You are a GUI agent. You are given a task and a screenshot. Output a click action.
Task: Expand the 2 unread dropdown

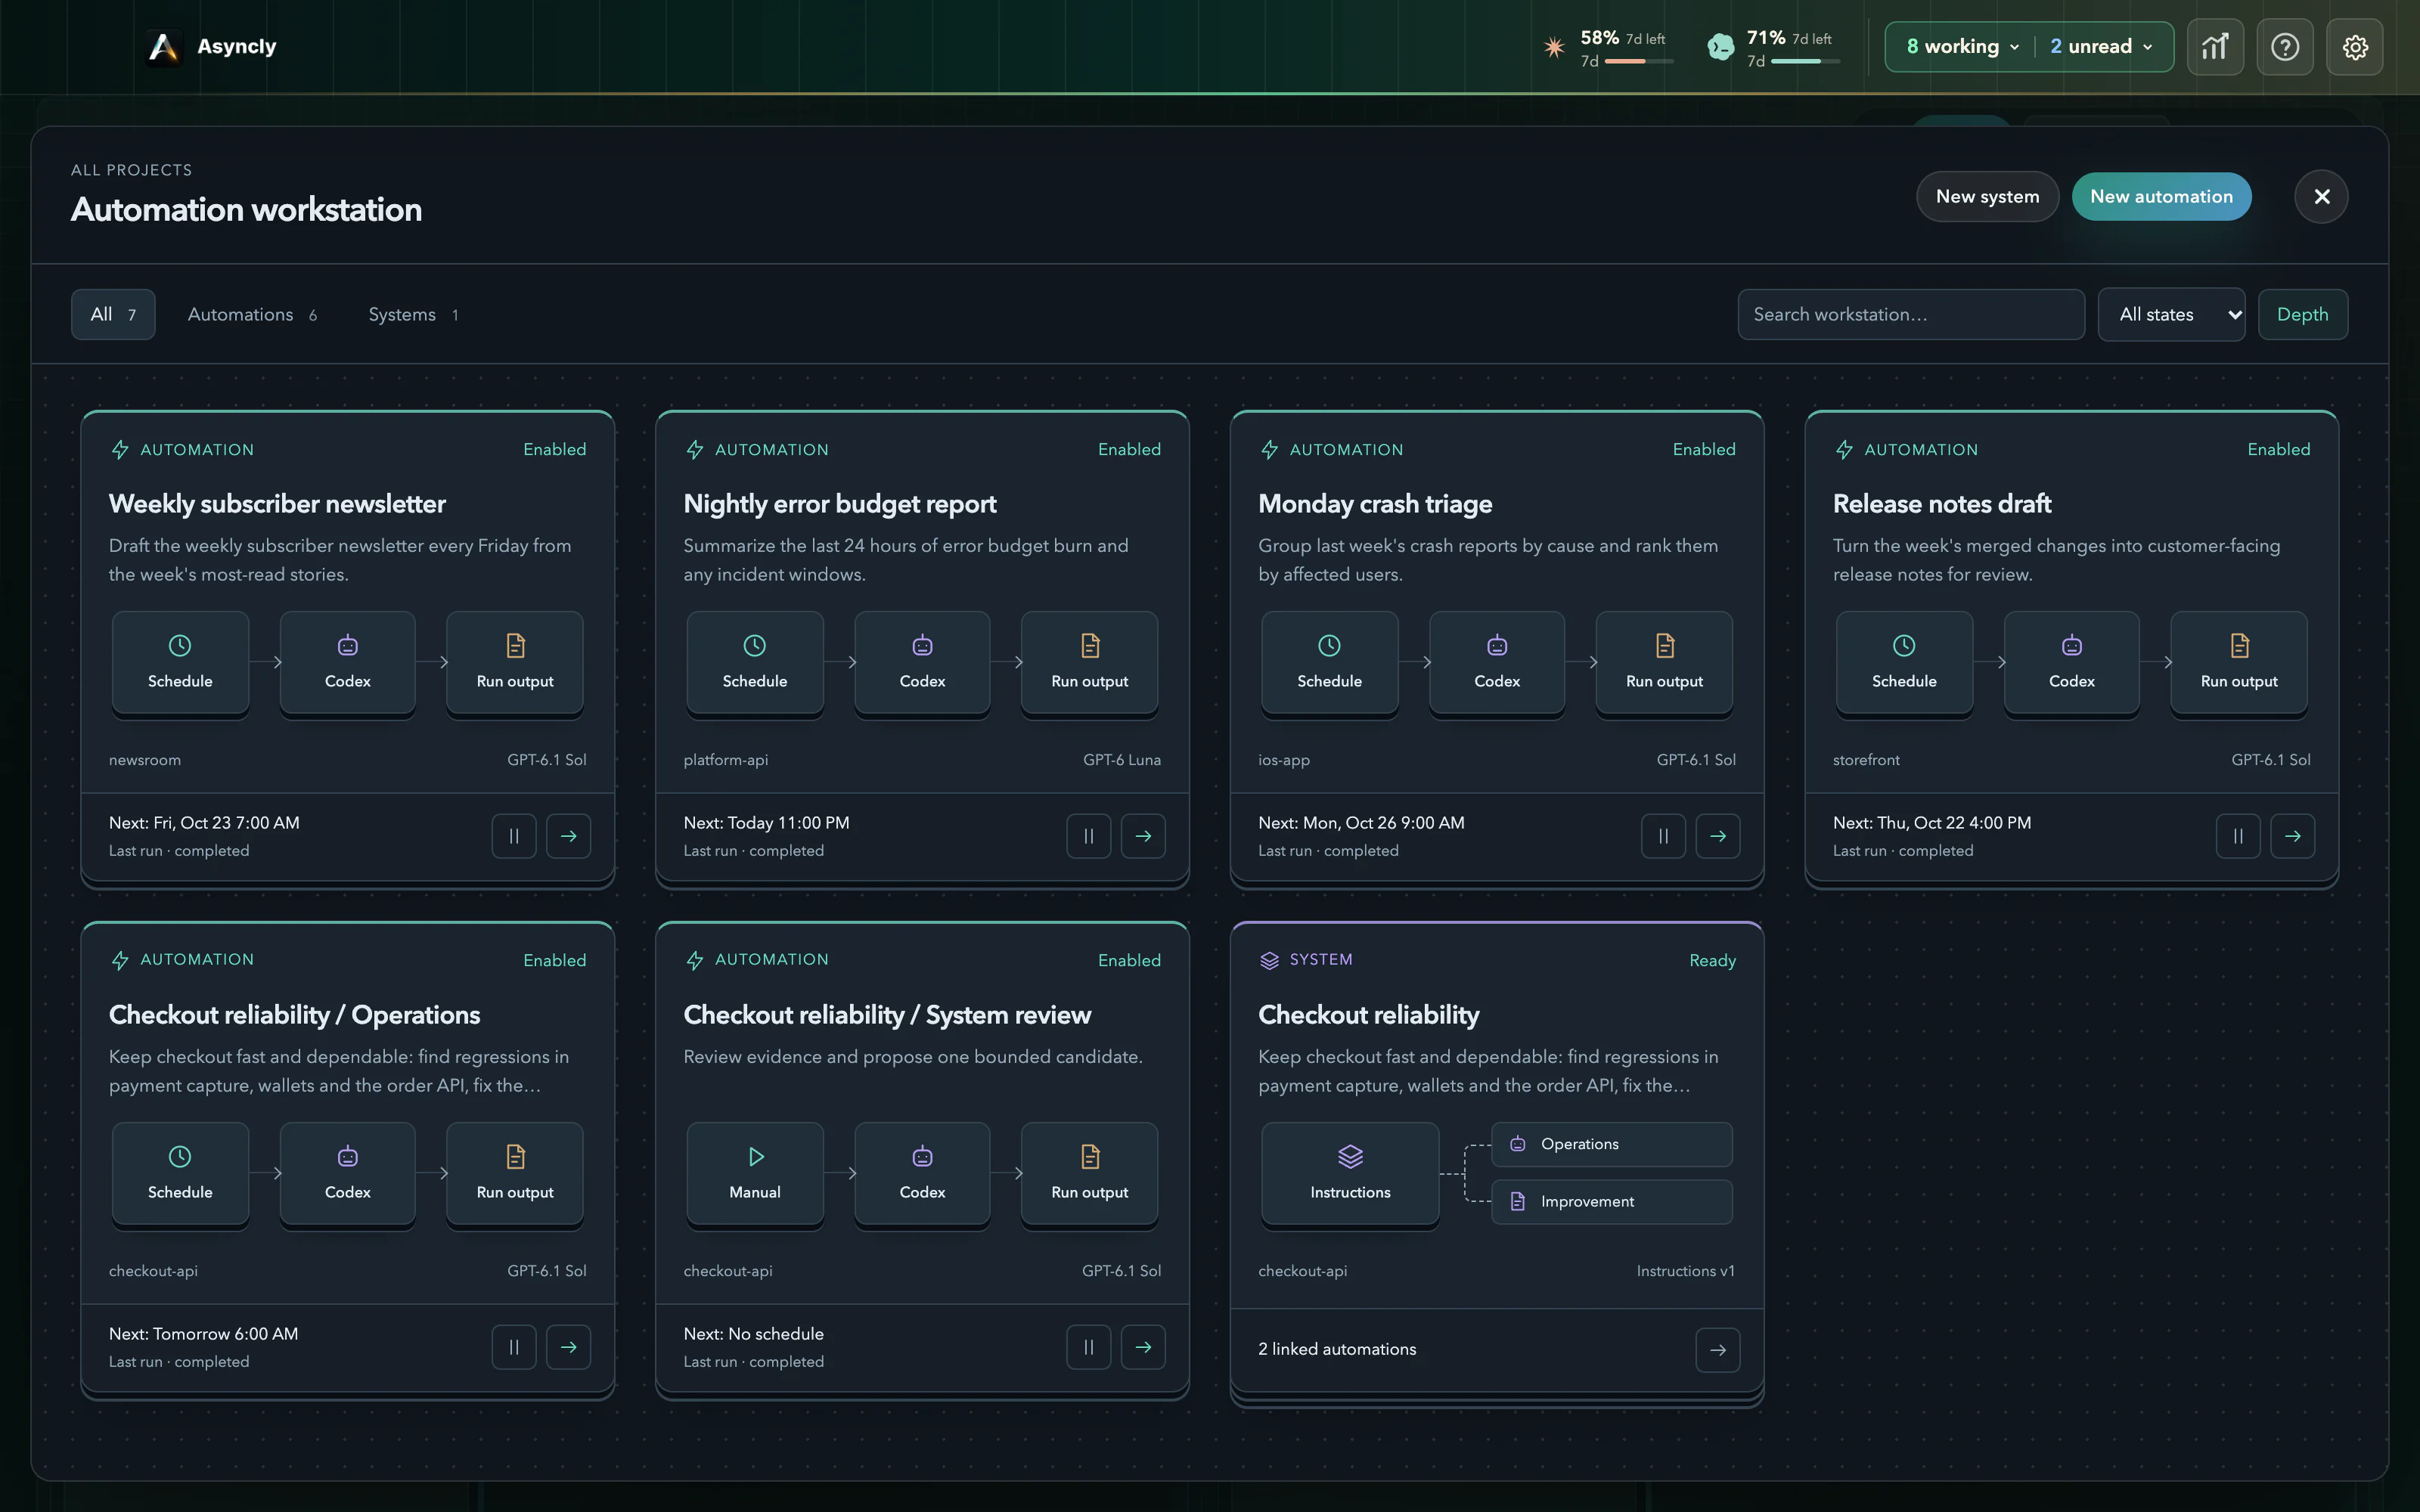pyautogui.click(x=2101, y=47)
